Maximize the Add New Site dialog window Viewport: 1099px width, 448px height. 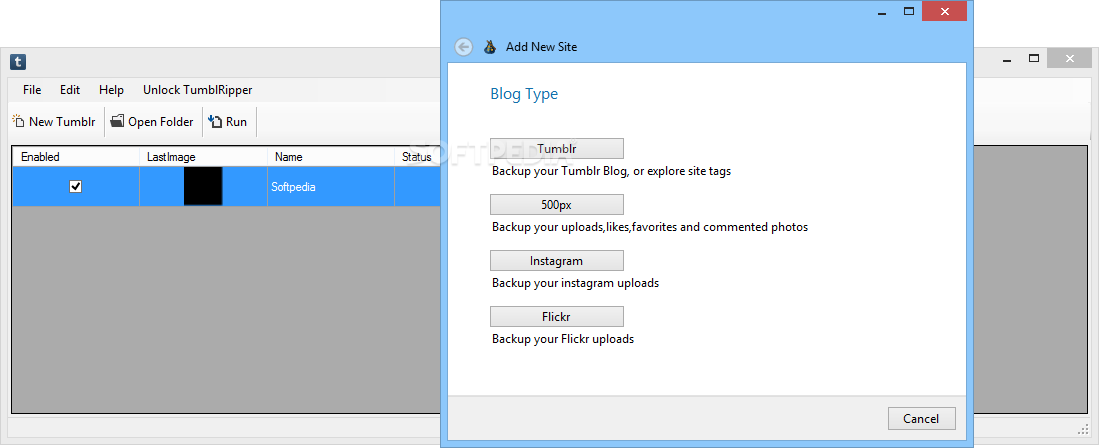click(x=909, y=11)
